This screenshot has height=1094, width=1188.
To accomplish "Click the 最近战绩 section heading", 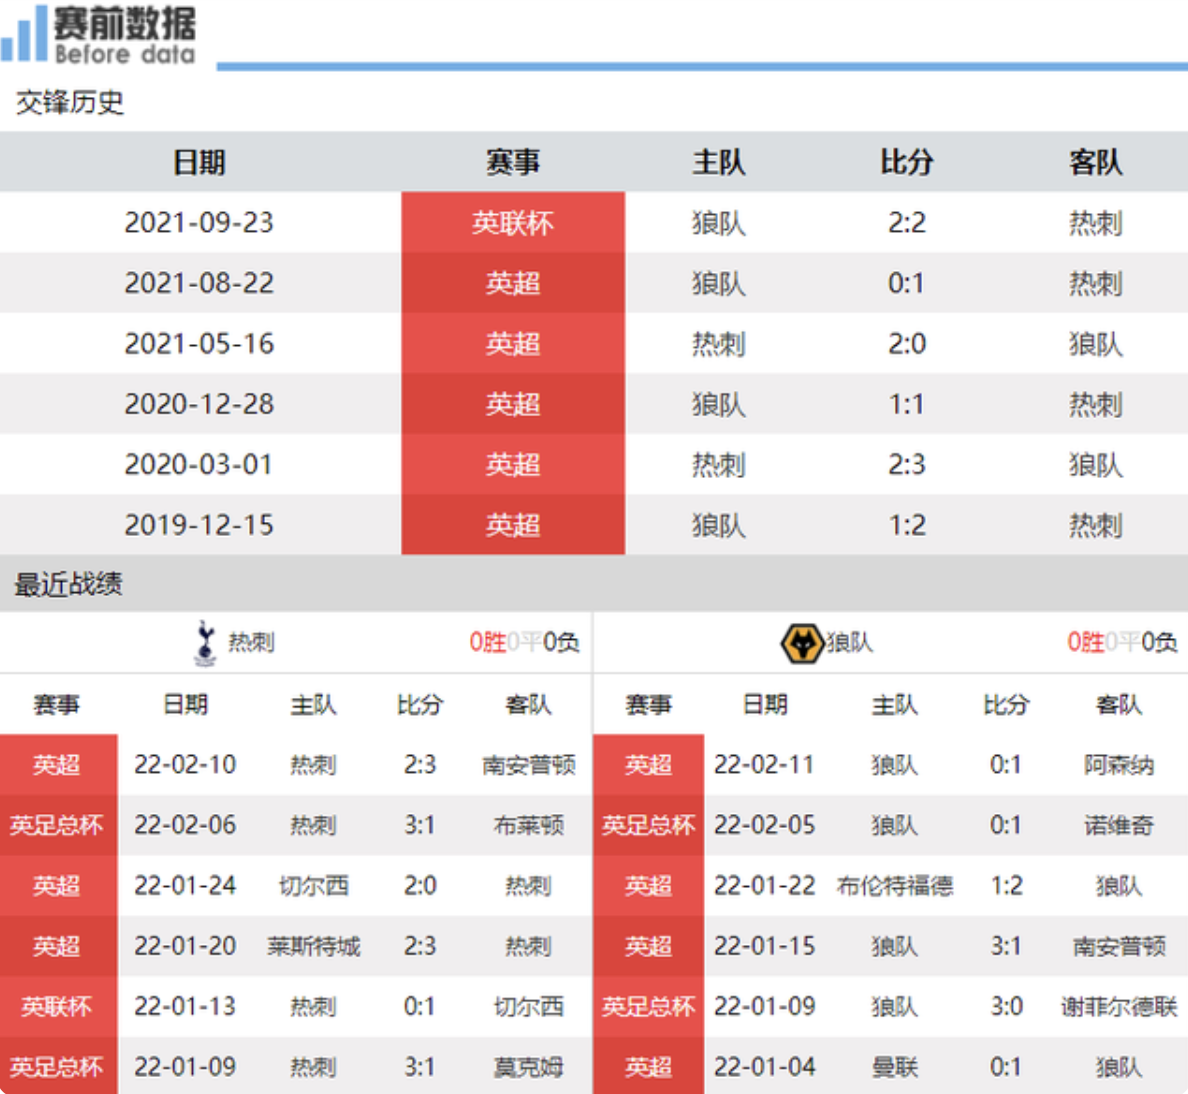I will coord(68,585).
